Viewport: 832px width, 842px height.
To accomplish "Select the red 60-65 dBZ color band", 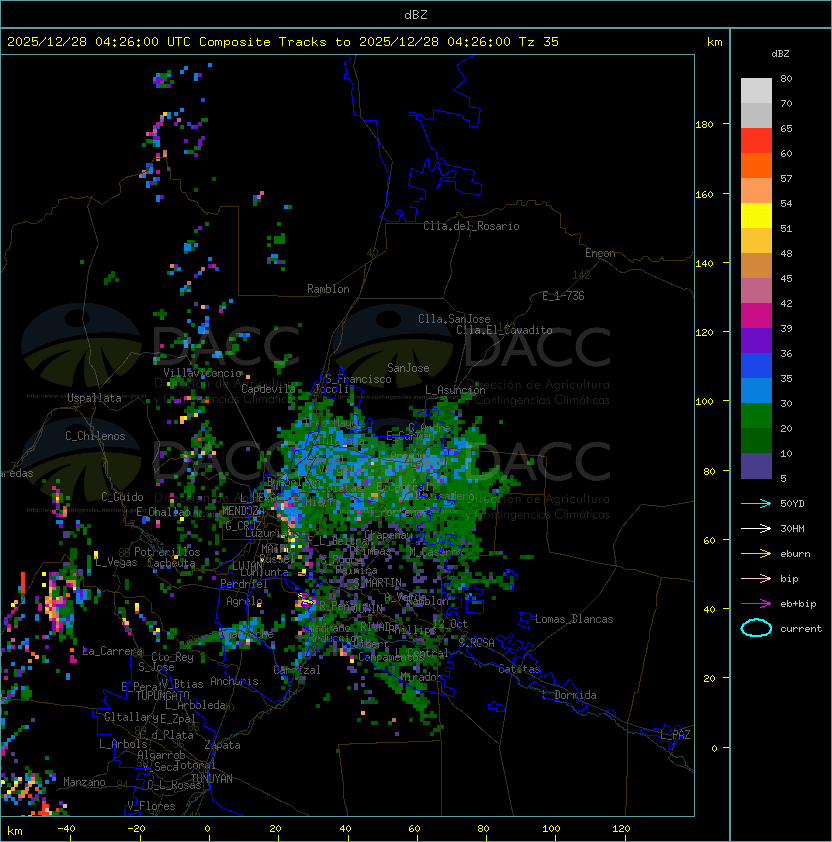I will coord(756,141).
